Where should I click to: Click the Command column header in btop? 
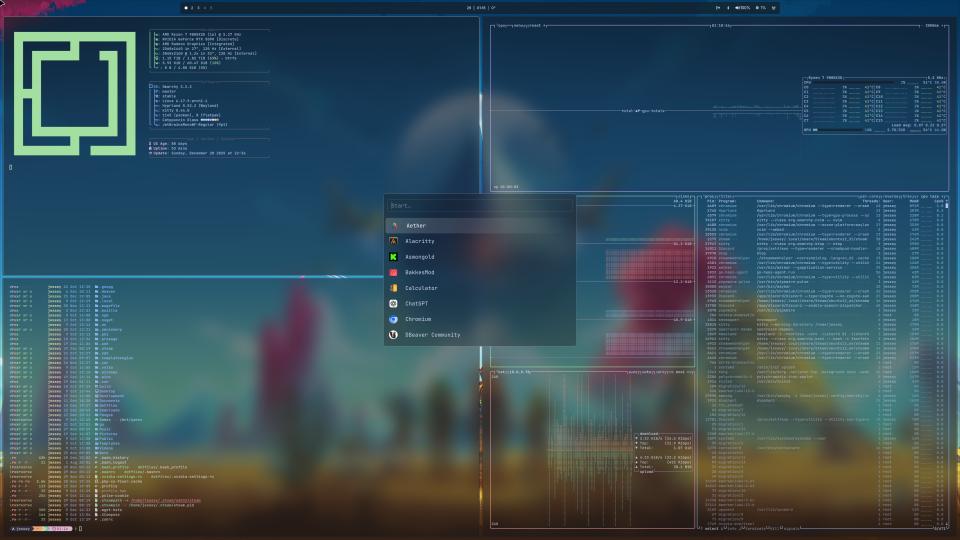point(766,201)
